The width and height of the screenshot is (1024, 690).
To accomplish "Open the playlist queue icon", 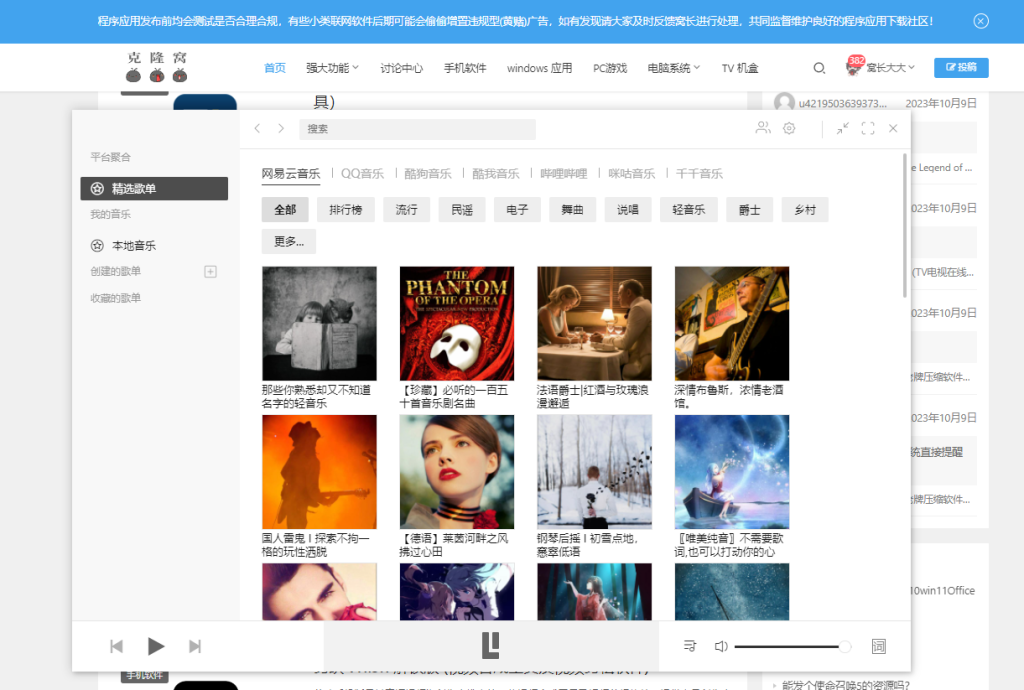I will click(690, 646).
